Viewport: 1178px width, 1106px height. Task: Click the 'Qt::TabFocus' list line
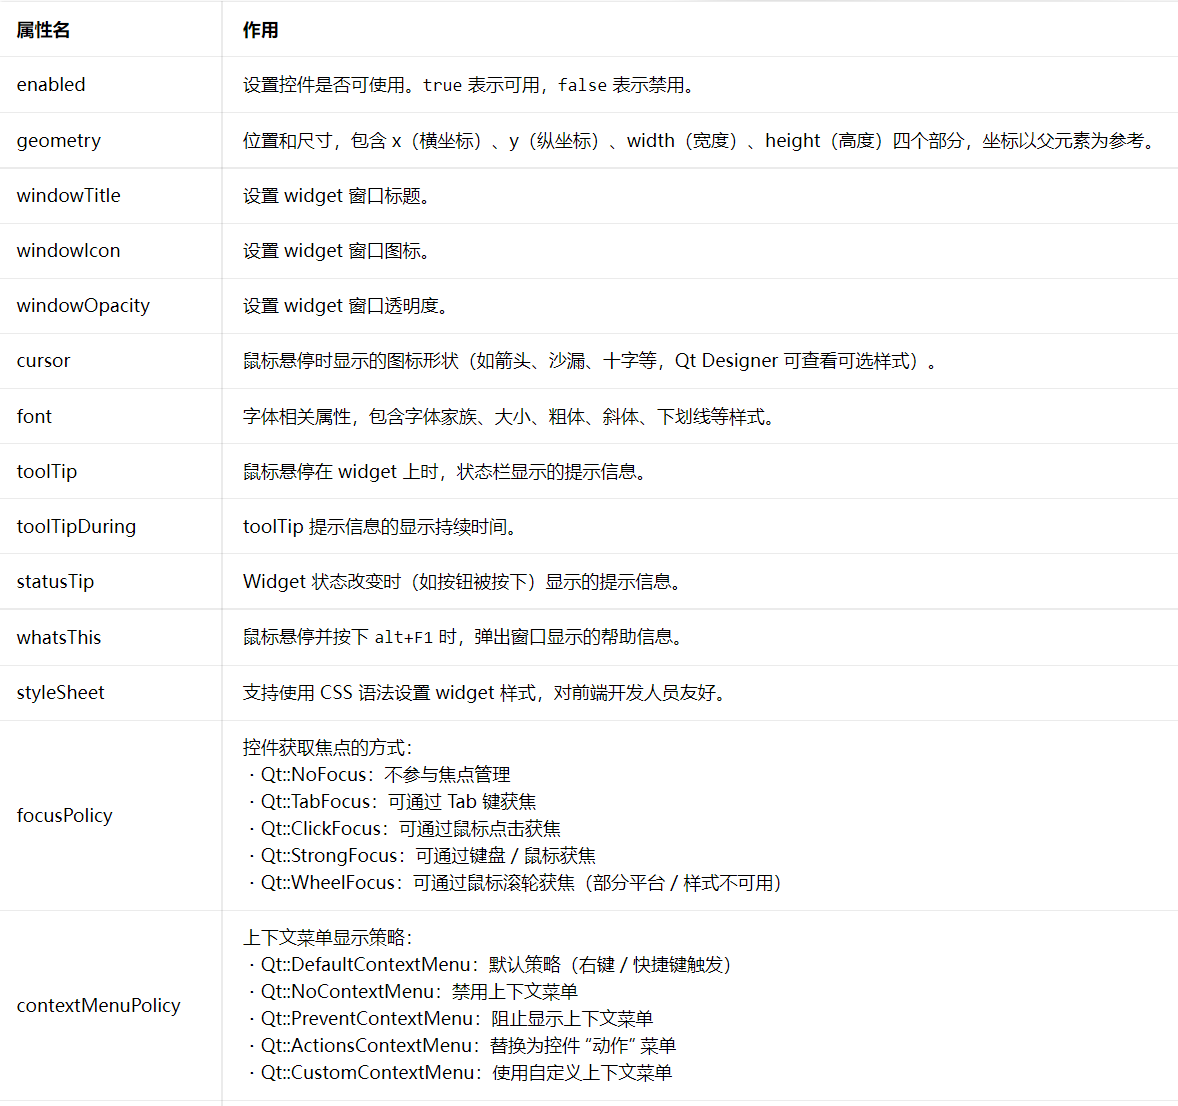392,802
